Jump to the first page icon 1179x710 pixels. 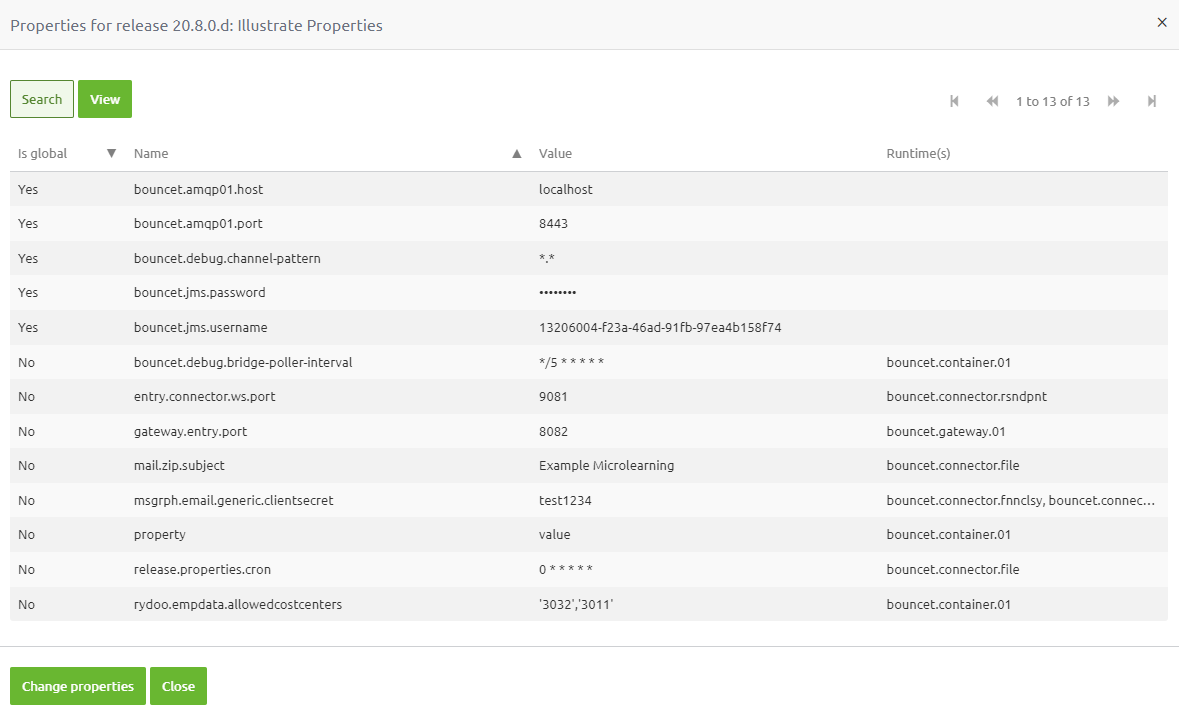pos(954,100)
